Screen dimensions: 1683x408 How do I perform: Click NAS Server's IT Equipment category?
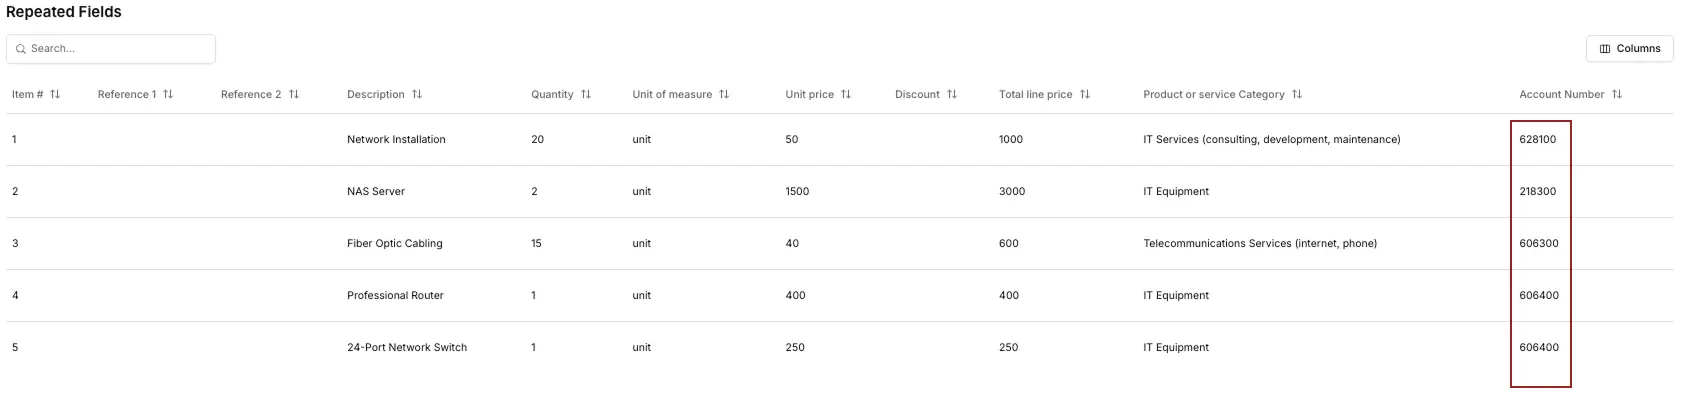coord(1176,191)
